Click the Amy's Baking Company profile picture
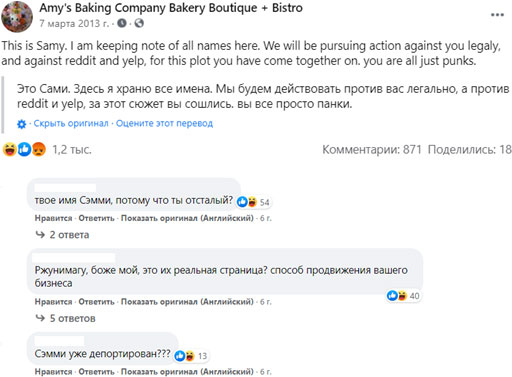Screen dimensions: 512x377 pyautogui.click(x=17, y=17)
